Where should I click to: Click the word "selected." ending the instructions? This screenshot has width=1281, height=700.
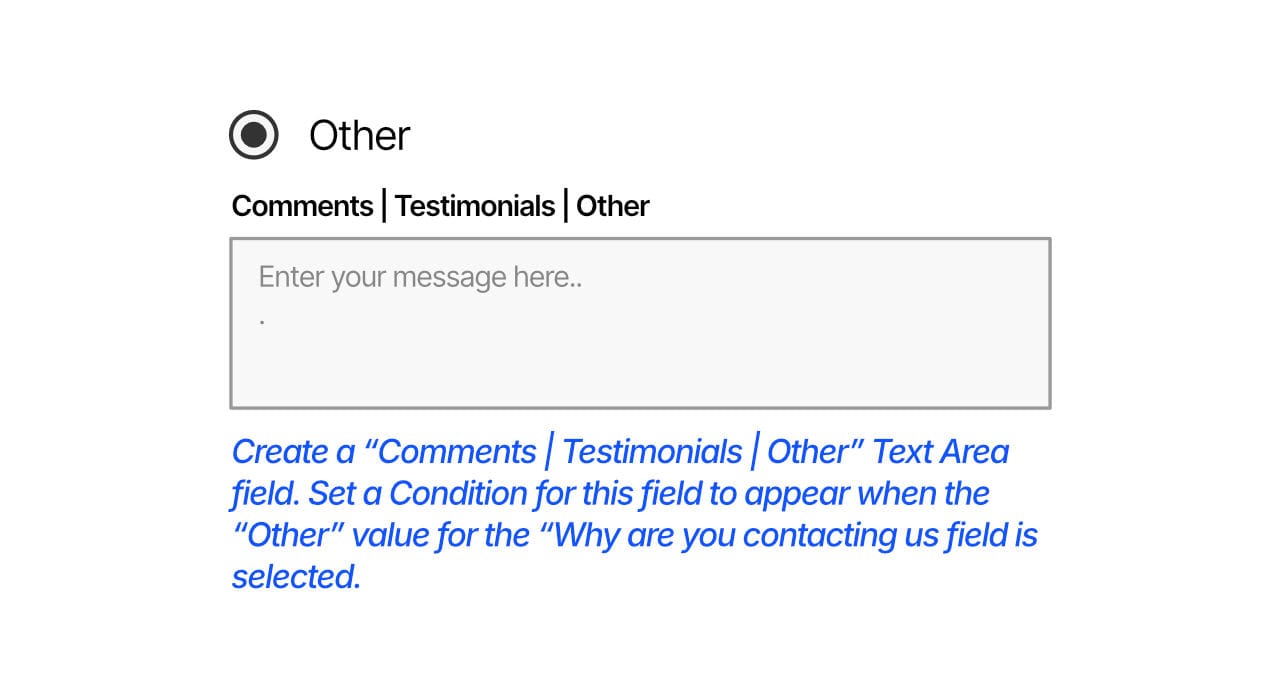(x=296, y=577)
